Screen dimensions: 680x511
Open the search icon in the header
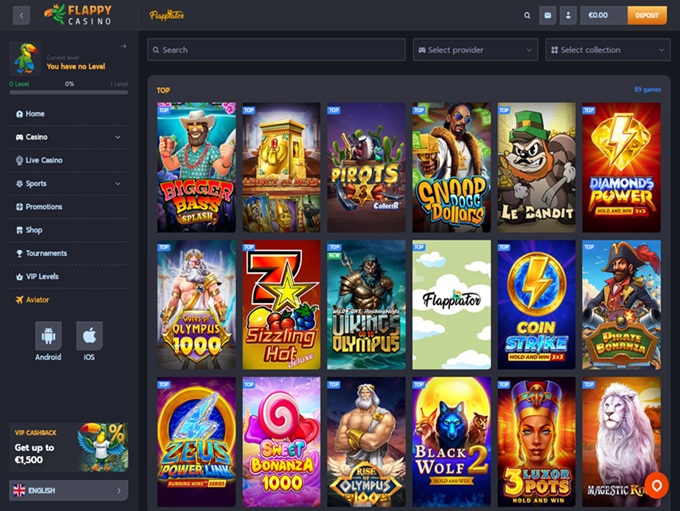[x=527, y=15]
